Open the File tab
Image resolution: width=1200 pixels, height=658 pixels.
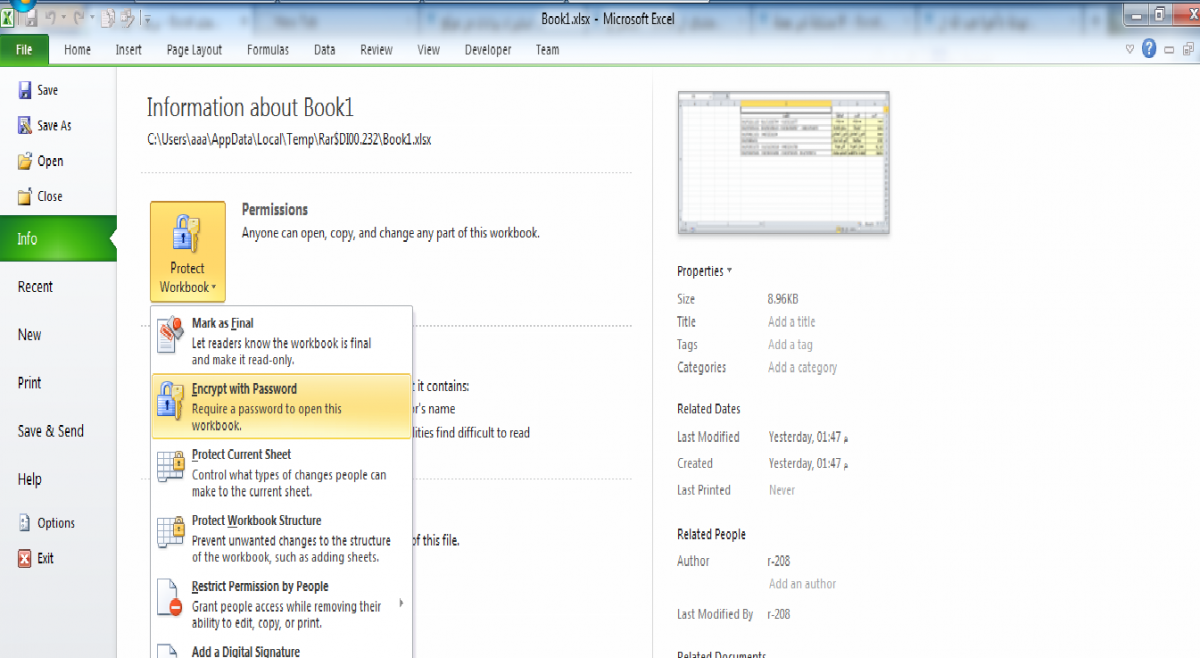(24, 49)
